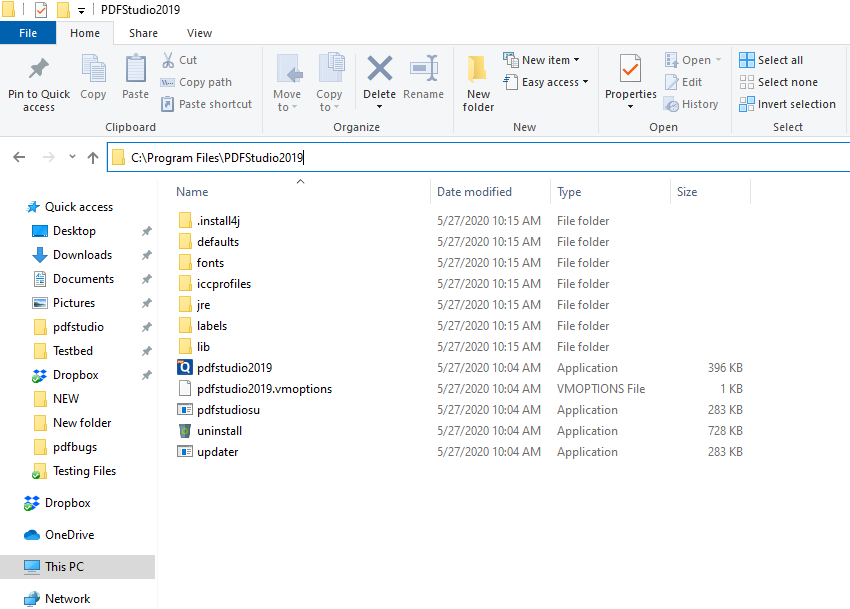Screen dimensions: 850x609
Task: Go back with the left arrow
Action: coord(19,157)
